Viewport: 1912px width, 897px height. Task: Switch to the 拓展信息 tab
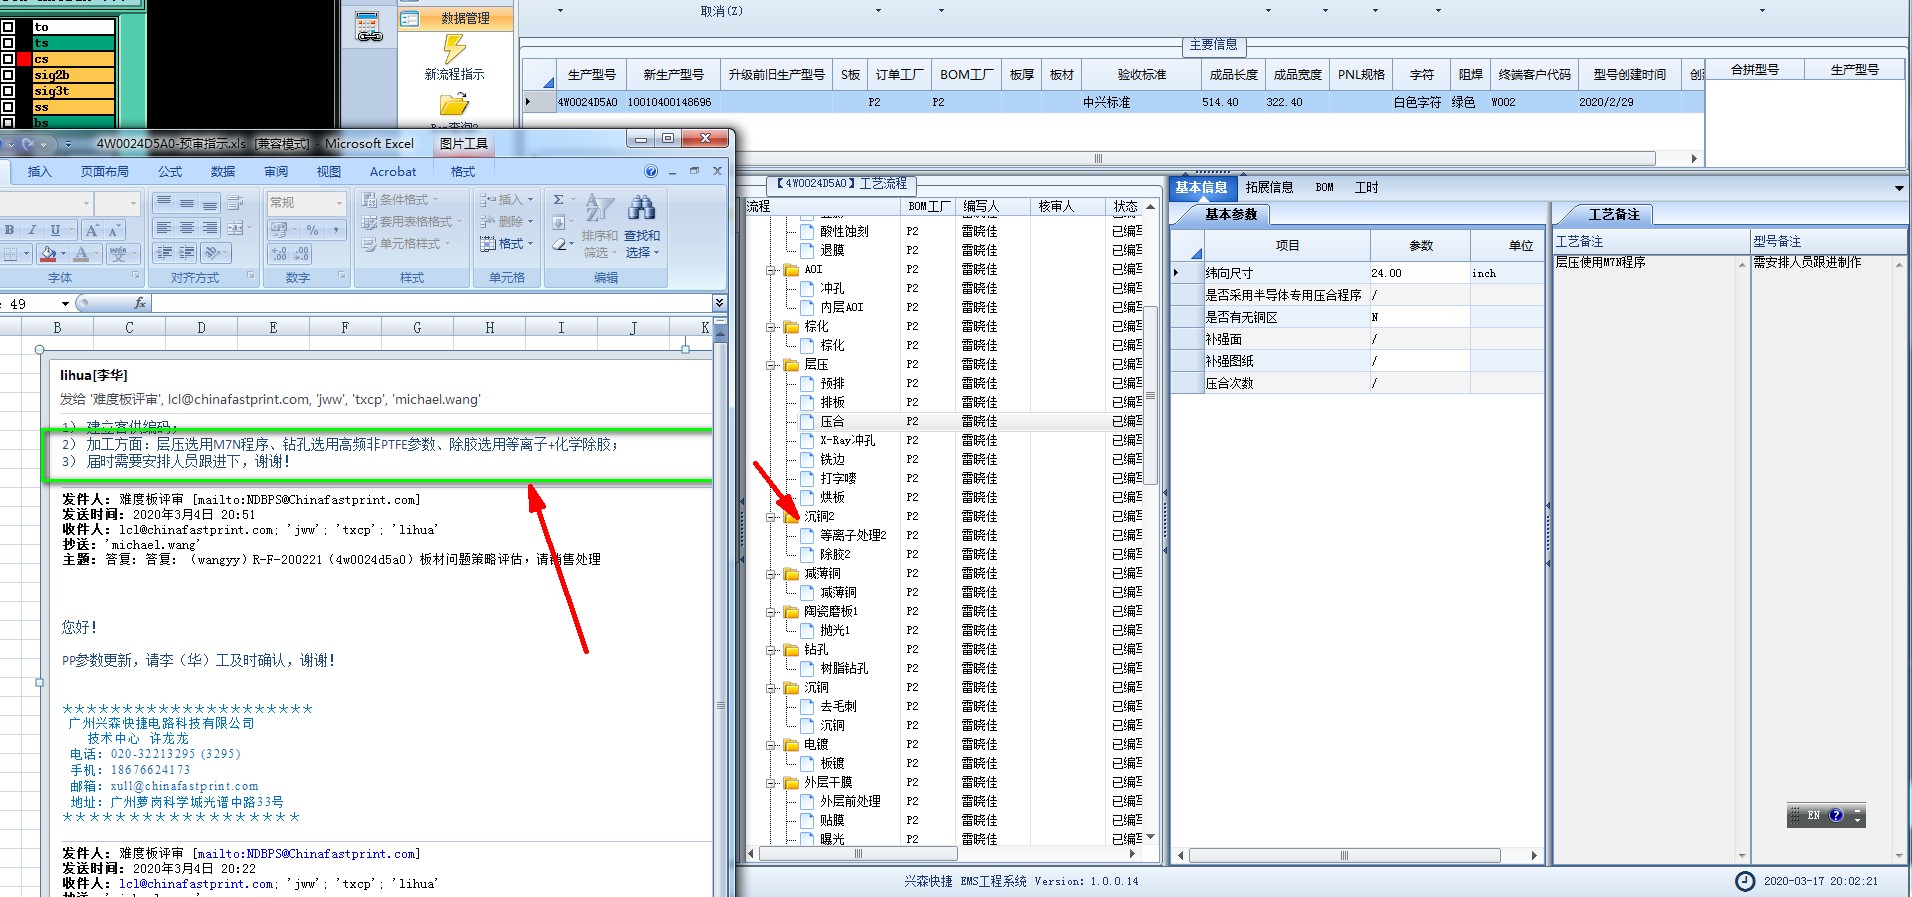[1269, 187]
